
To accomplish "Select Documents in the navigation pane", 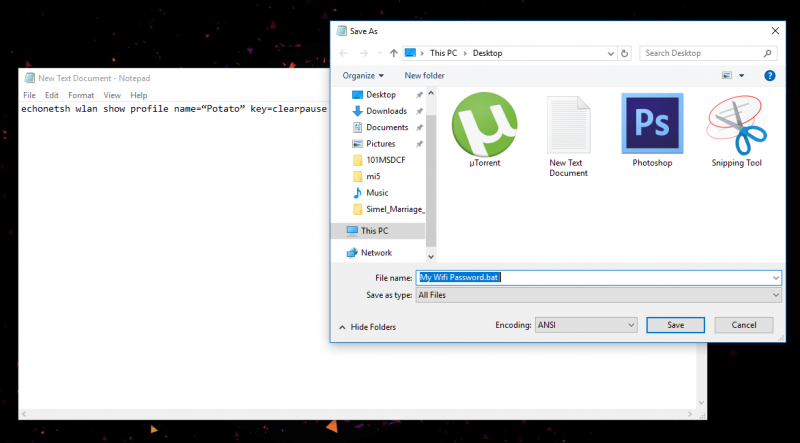I will (387, 128).
